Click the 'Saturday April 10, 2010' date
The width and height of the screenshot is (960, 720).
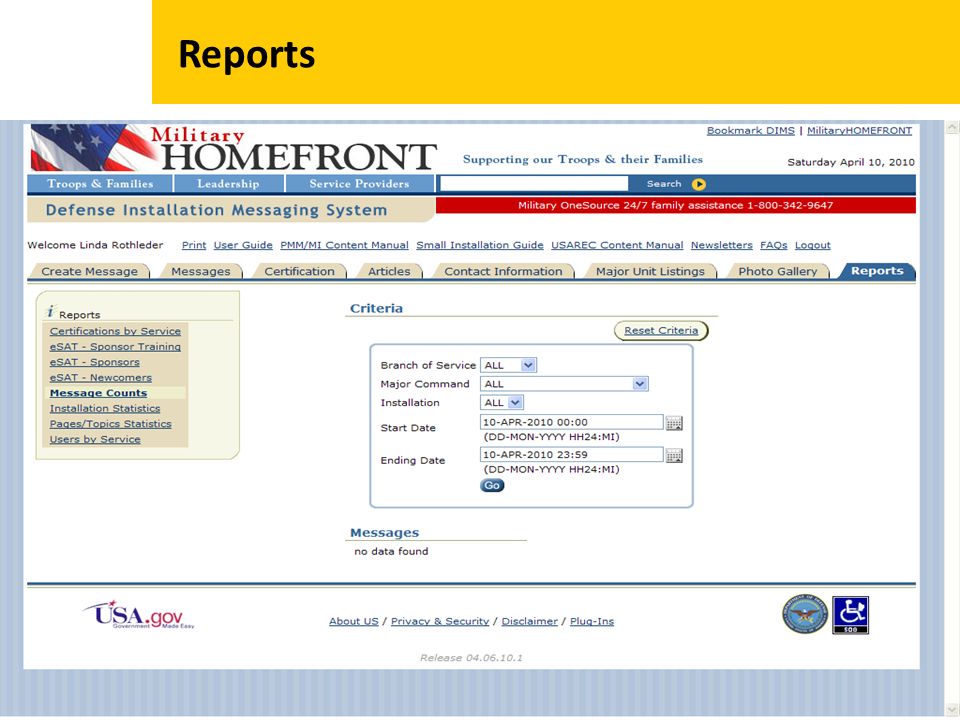850,162
